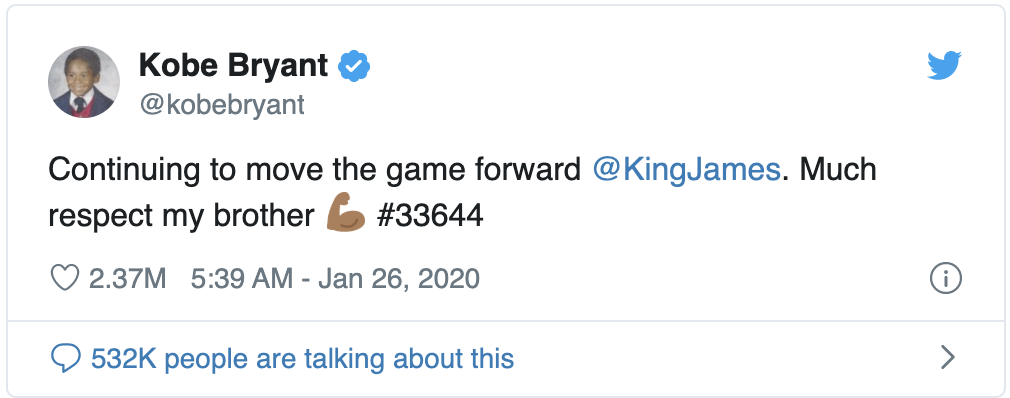This screenshot has width=1010, height=398.
Task: Click 'Continuing to move the game forward' text
Action: pyautogui.click(x=315, y=171)
